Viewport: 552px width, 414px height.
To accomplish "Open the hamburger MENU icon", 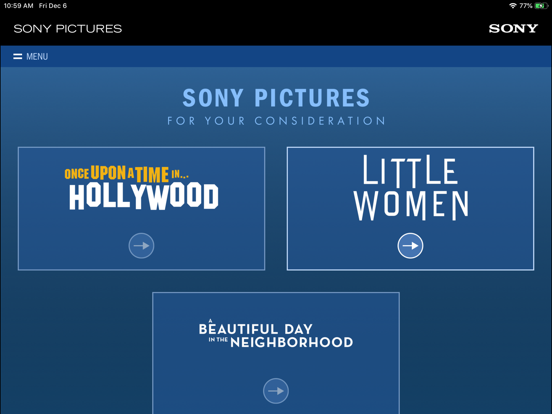I will pyautogui.click(x=18, y=56).
